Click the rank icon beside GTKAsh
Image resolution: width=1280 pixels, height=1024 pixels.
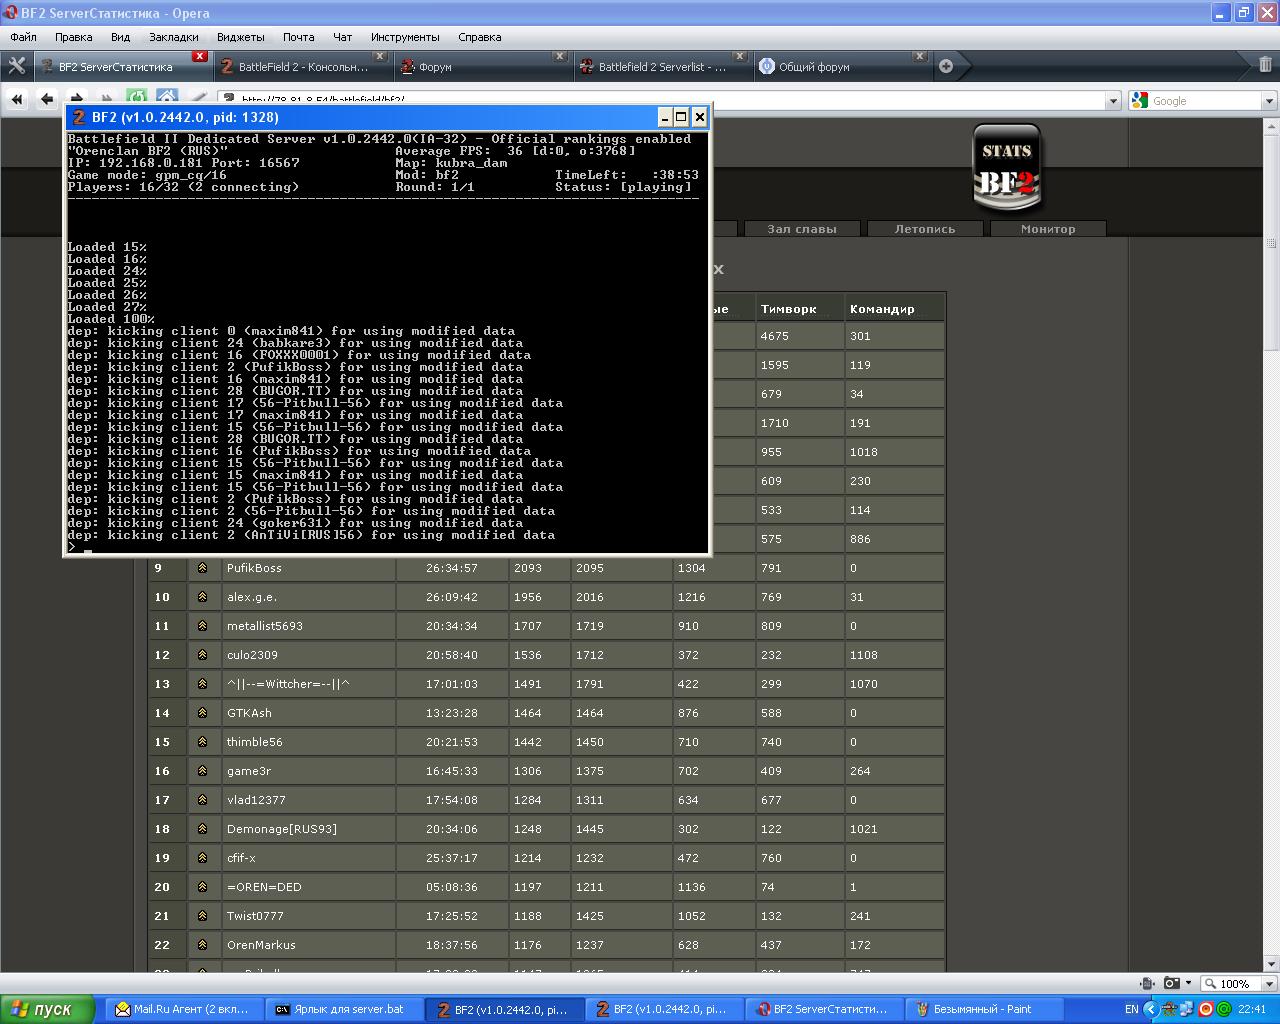pyautogui.click(x=202, y=712)
